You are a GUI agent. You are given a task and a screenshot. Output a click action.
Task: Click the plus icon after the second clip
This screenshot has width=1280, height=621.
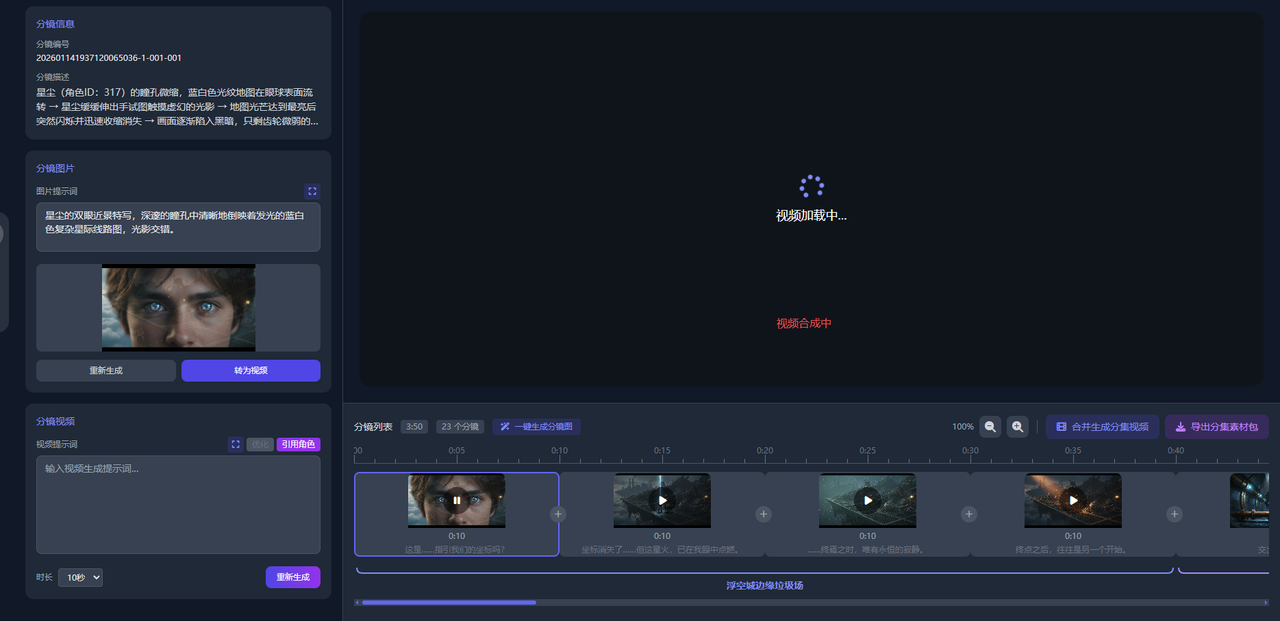point(763,514)
